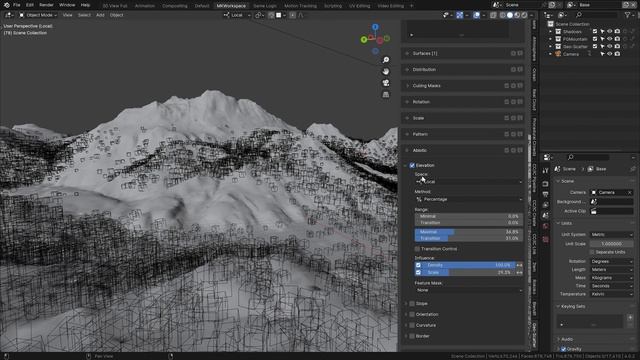Screen dimensions: 640x360
Task: Select solid viewport shading mode
Action: point(510,15)
